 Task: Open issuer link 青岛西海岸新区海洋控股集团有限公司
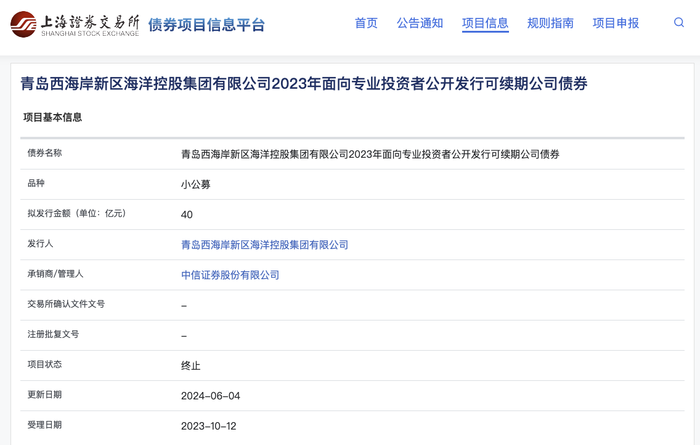tap(264, 245)
